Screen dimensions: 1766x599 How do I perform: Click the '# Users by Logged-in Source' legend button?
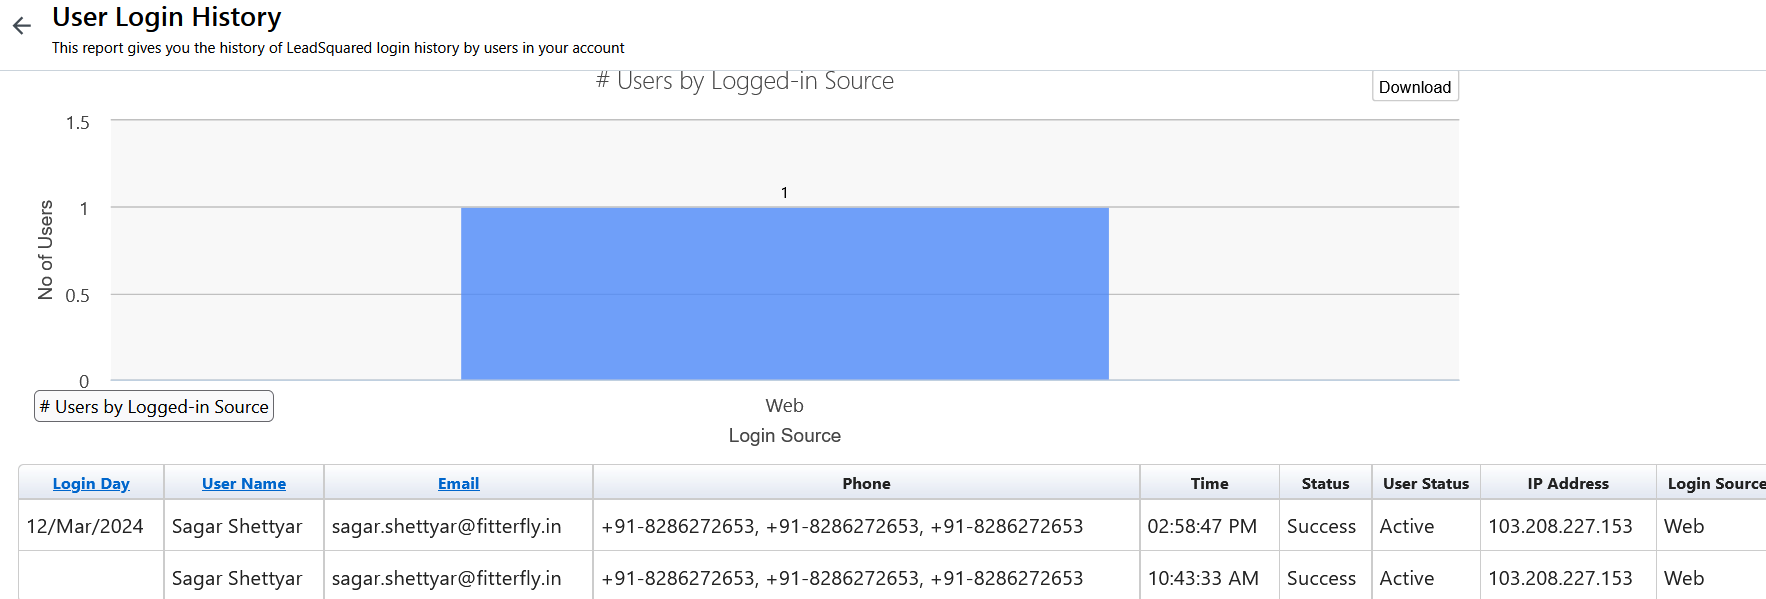pos(154,407)
